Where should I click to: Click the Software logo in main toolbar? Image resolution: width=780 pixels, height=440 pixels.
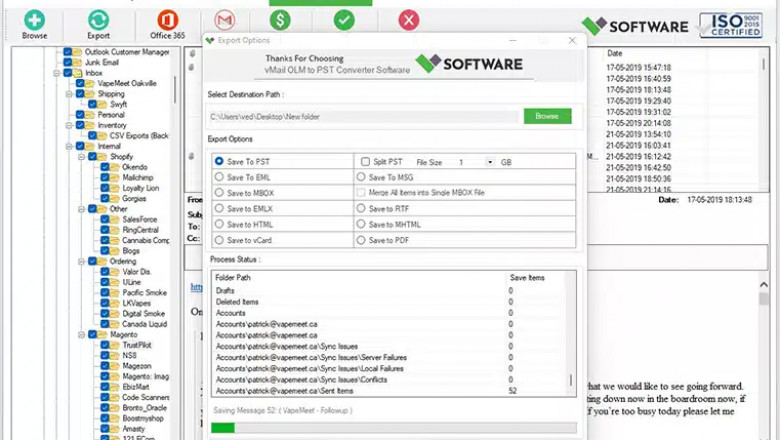tap(635, 26)
